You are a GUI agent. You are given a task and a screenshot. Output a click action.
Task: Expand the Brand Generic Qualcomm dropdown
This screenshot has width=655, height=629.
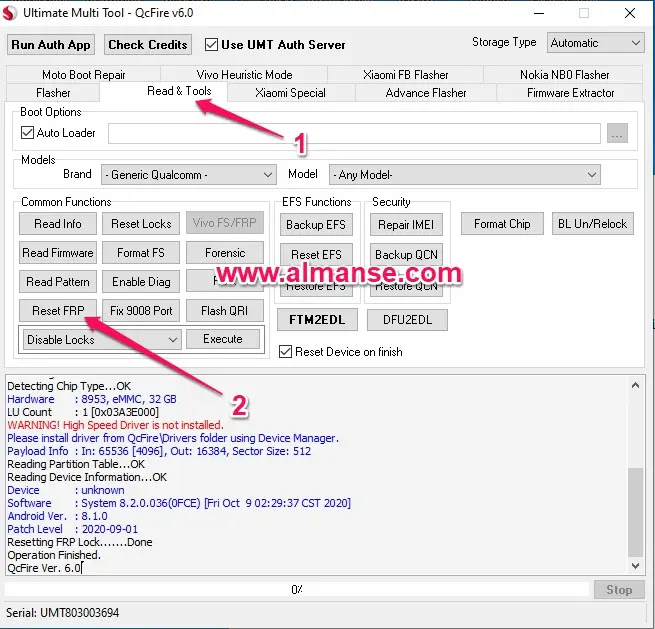(x=188, y=175)
